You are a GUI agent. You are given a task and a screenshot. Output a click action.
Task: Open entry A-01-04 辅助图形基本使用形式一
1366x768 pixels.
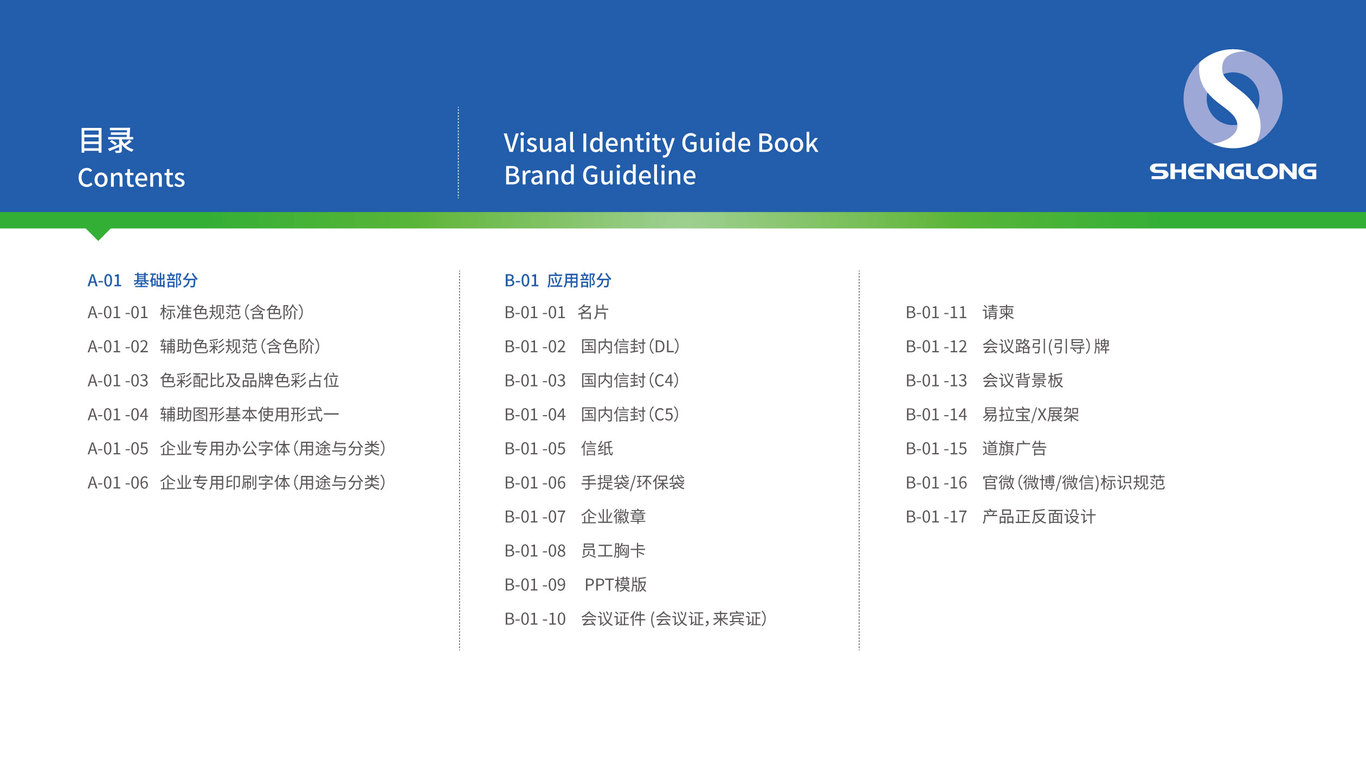214,414
